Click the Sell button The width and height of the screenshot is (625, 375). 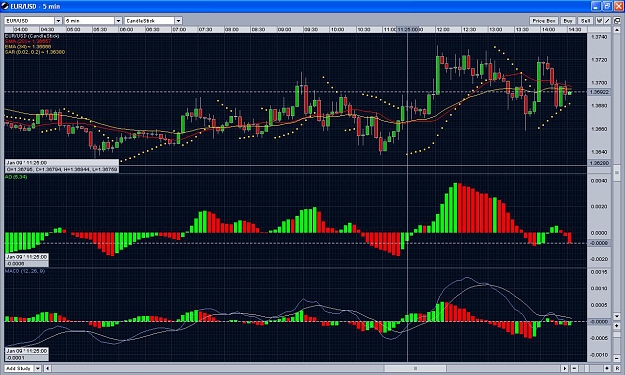pyautogui.click(x=585, y=21)
